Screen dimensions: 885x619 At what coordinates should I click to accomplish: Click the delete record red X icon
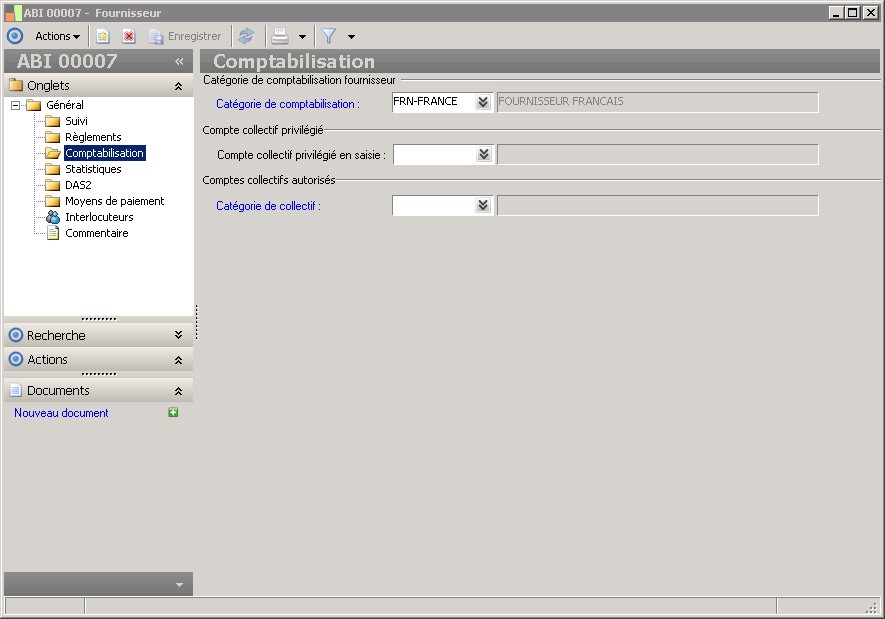click(x=129, y=36)
